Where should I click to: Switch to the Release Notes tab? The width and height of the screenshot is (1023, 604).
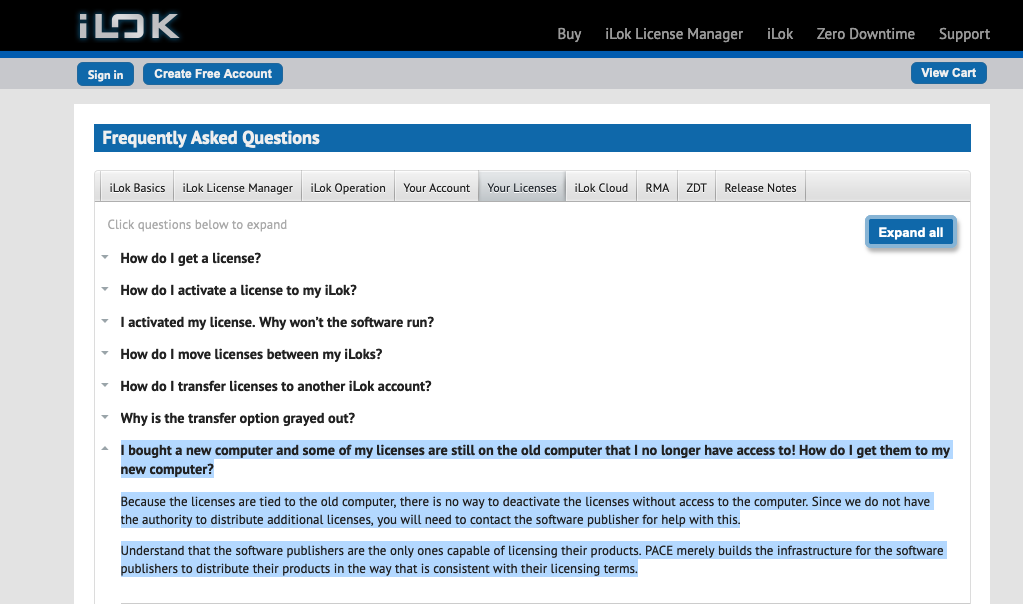[760, 188]
